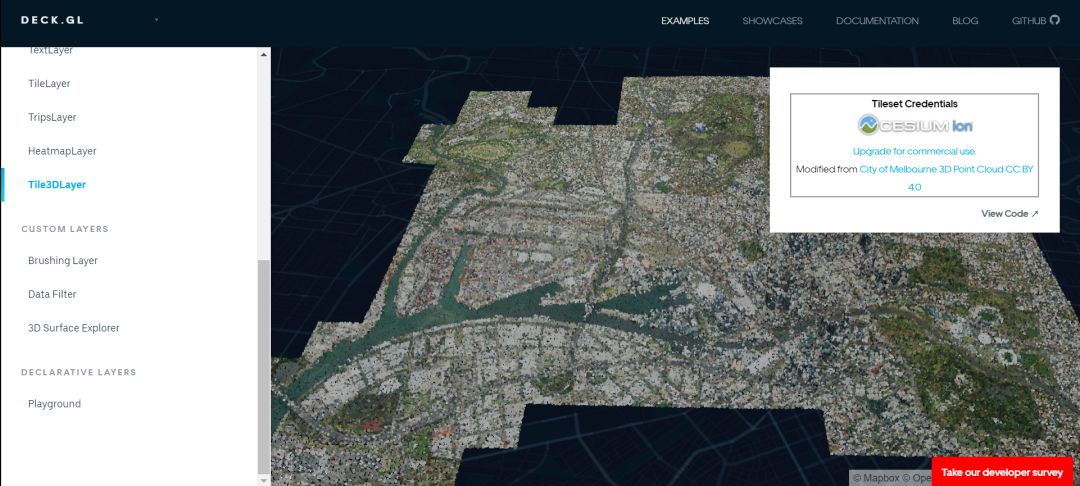Open DOCUMENTATION in top navigation
This screenshot has width=1080, height=486.
pyautogui.click(x=877, y=21)
